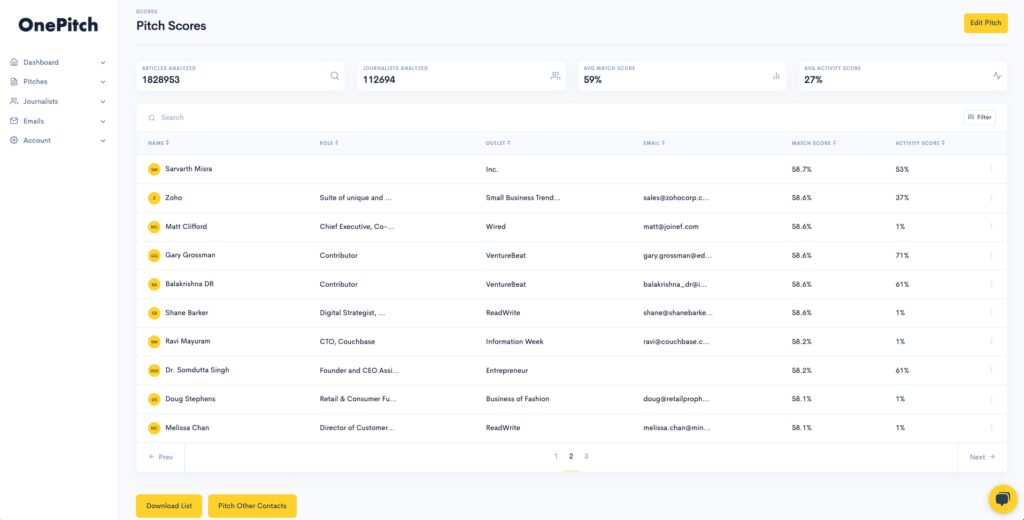Click Matt Clifford's avatar badge
Screen dimensions: 1024x520
(154, 227)
